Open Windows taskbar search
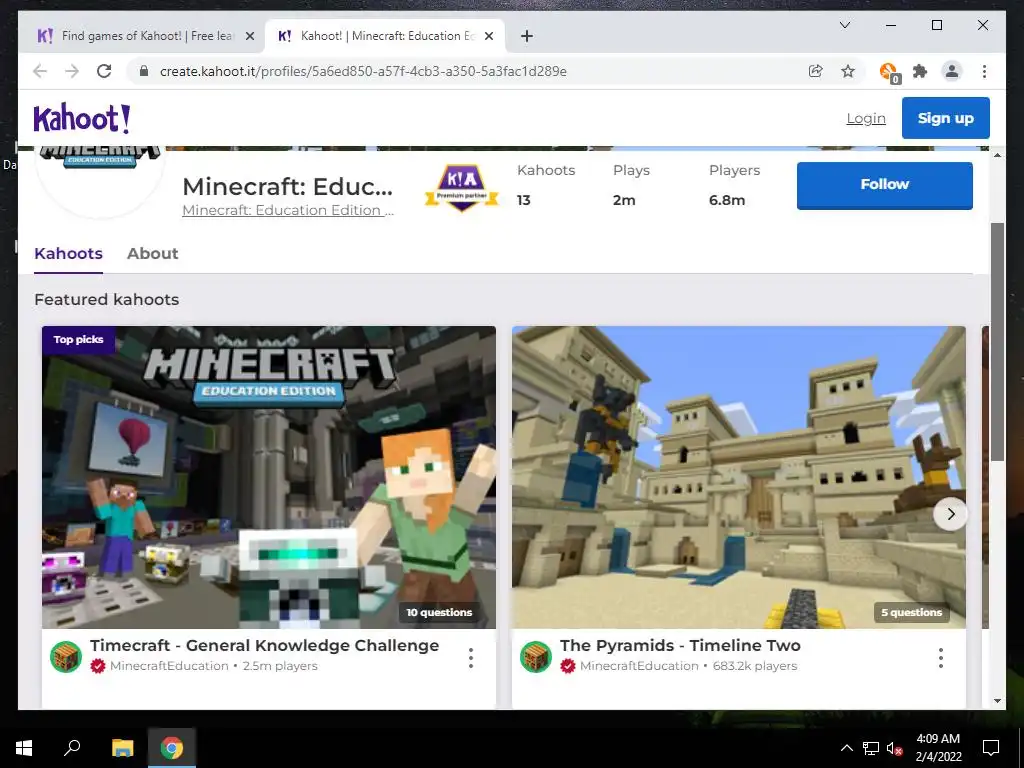 tap(72, 748)
